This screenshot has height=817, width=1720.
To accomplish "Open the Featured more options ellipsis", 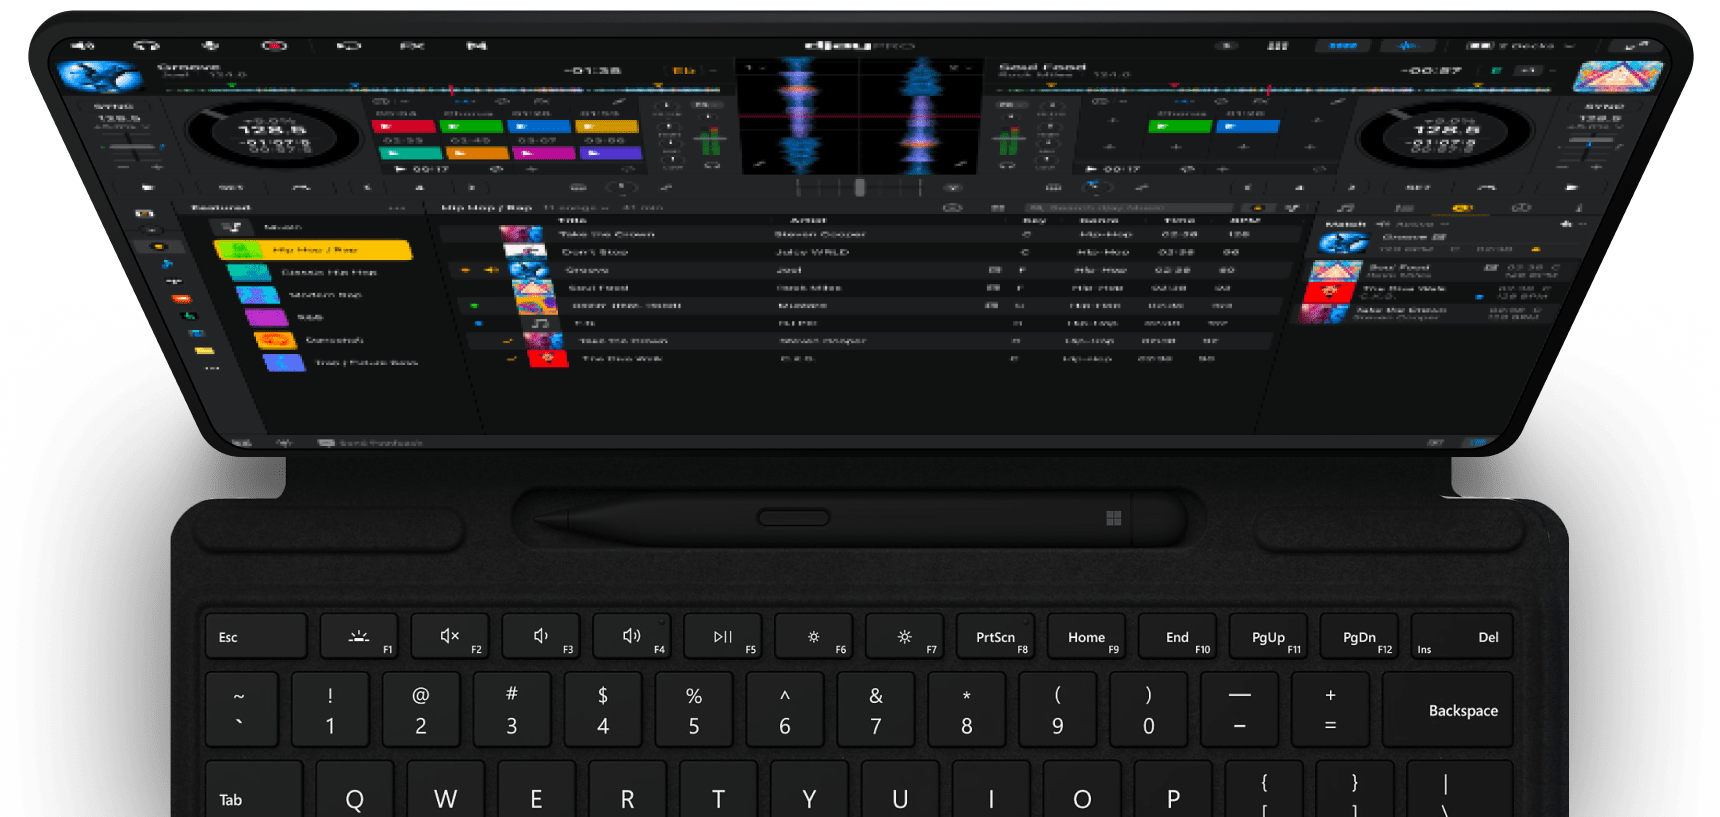I will point(397,208).
